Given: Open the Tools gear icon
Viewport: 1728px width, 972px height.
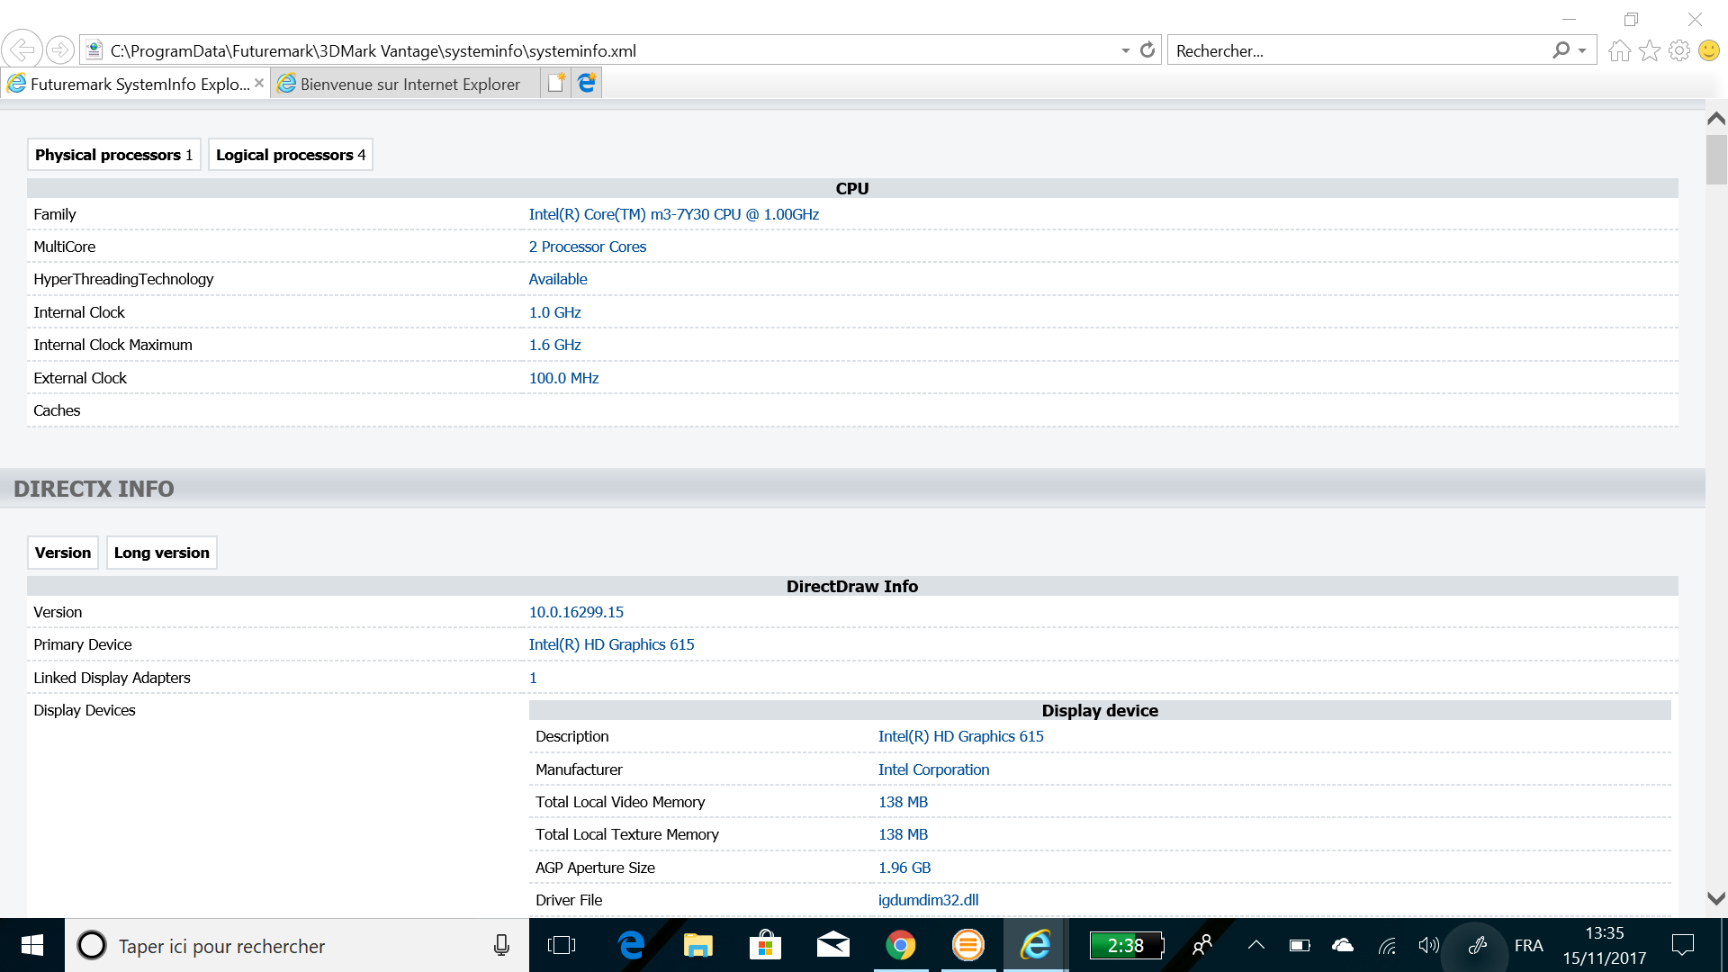Looking at the screenshot, I should 1679,51.
